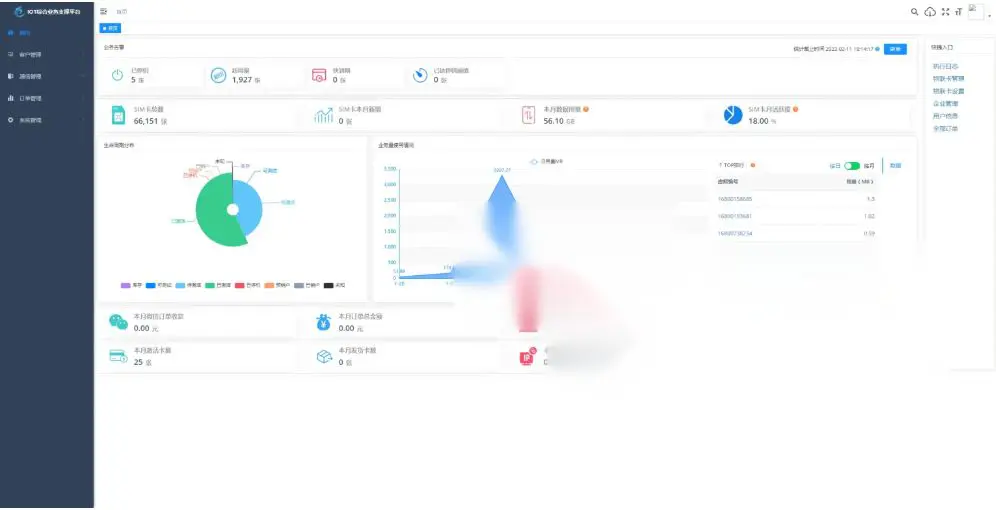Toggle the daily/monthly green switch
Screen dimensions: 996x510
852,166
